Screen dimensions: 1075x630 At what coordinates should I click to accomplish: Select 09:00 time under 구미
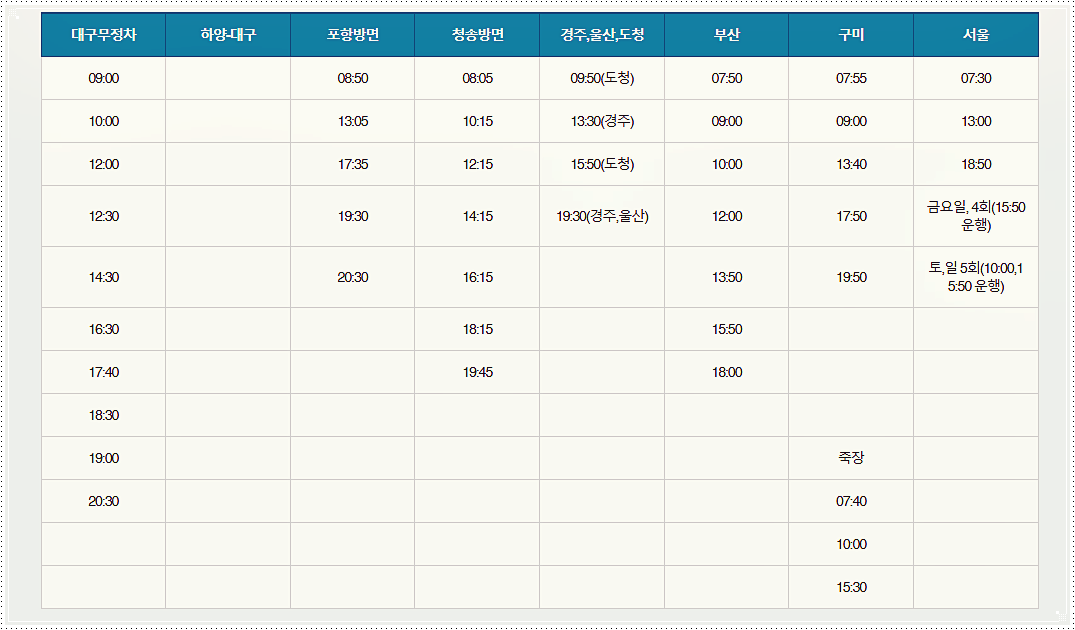851,121
